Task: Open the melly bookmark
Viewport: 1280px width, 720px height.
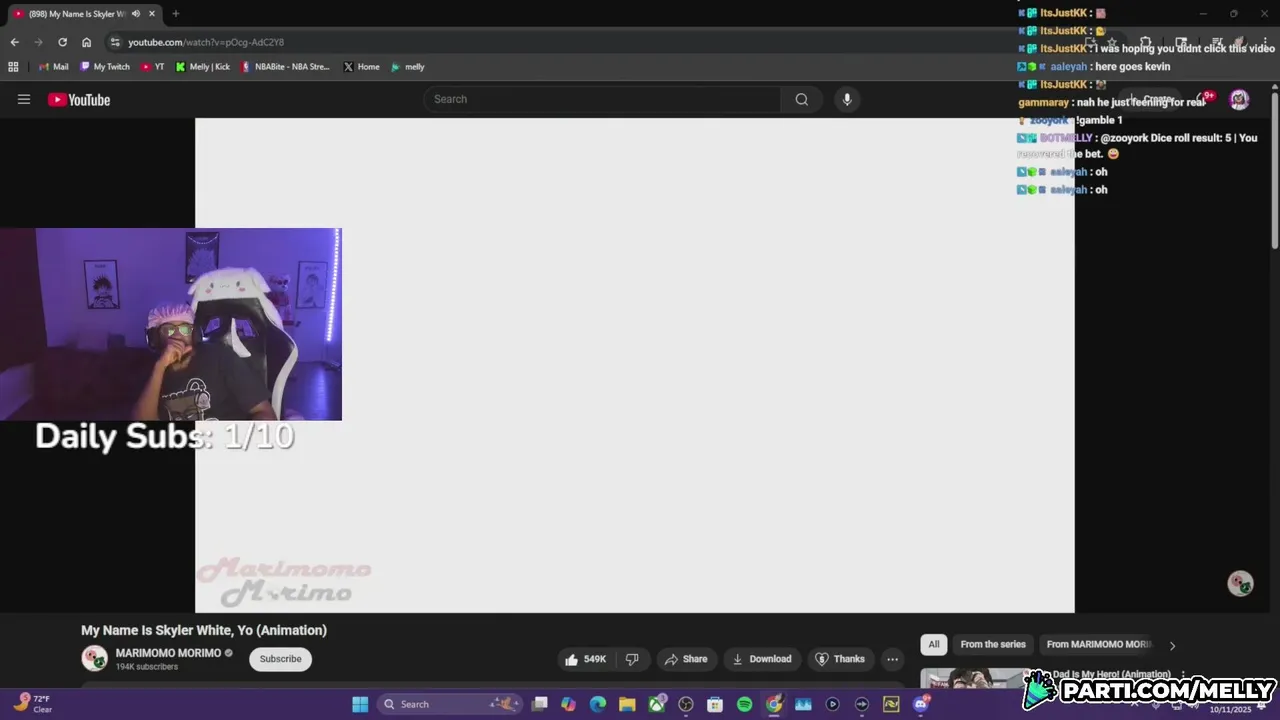Action: [x=408, y=67]
